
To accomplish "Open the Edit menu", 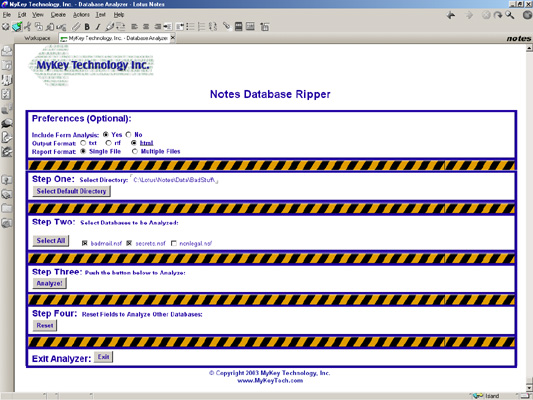I will tap(22, 15).
